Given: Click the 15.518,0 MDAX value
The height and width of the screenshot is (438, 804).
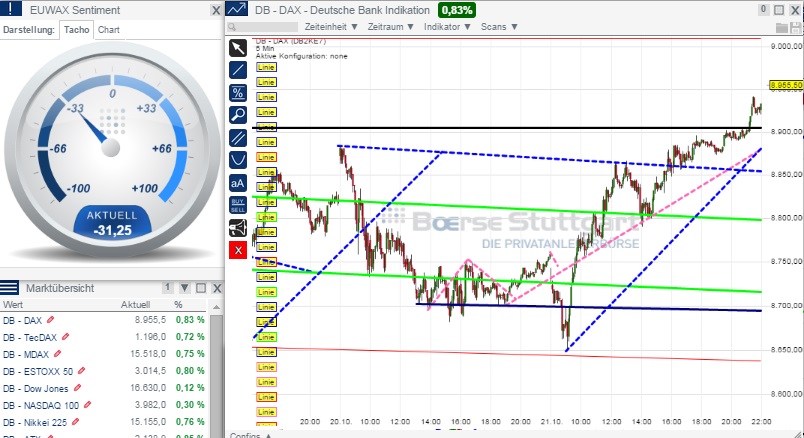Looking at the screenshot, I should 148,354.
